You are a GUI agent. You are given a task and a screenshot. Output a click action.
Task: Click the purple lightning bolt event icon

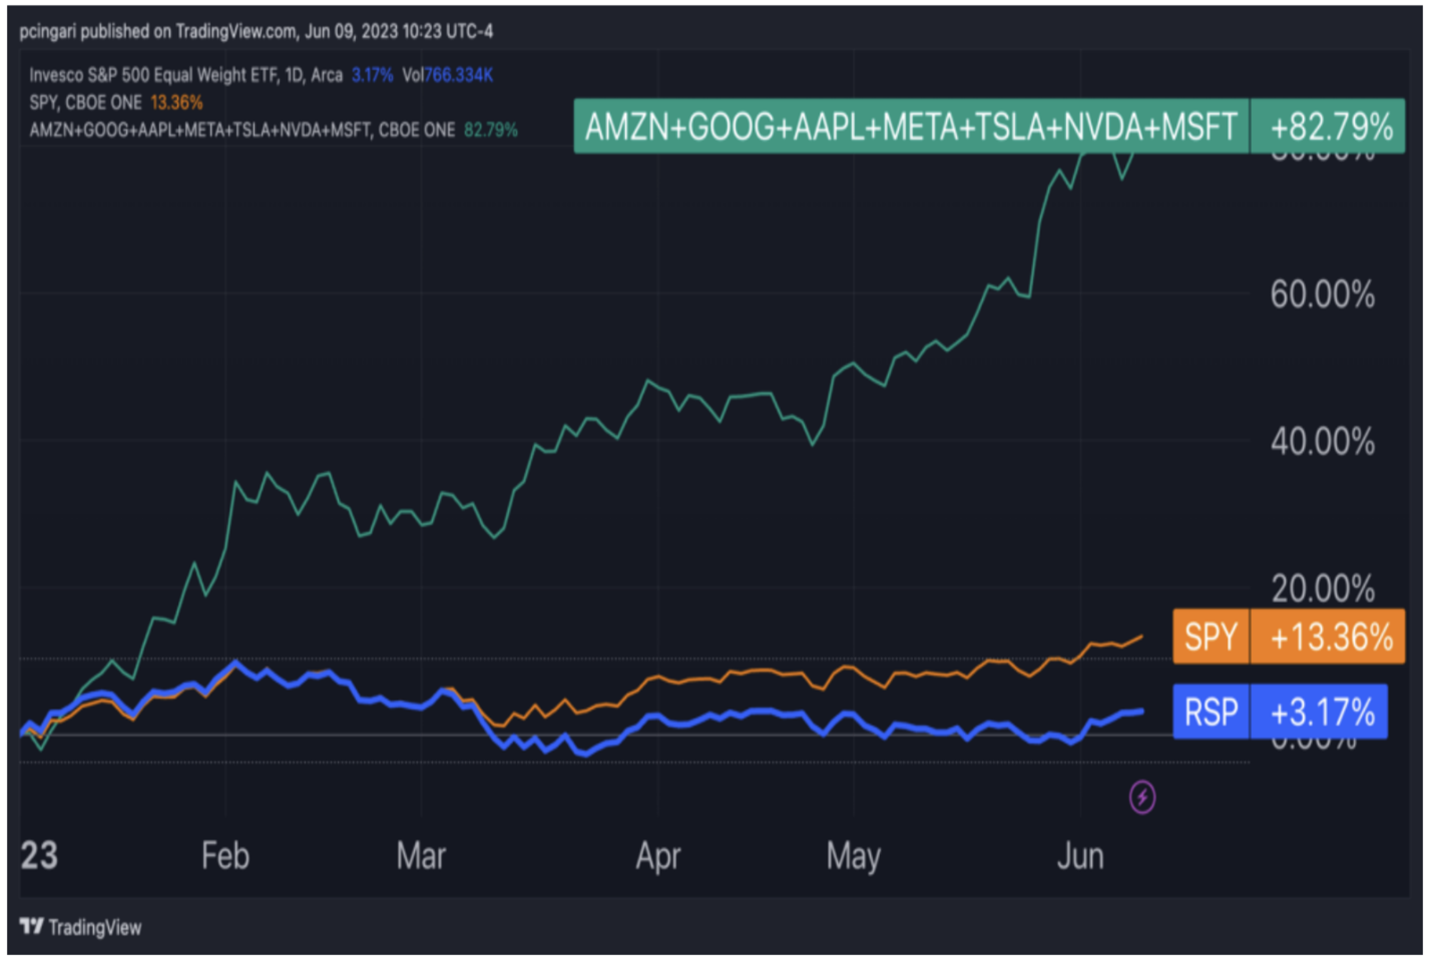(1142, 797)
